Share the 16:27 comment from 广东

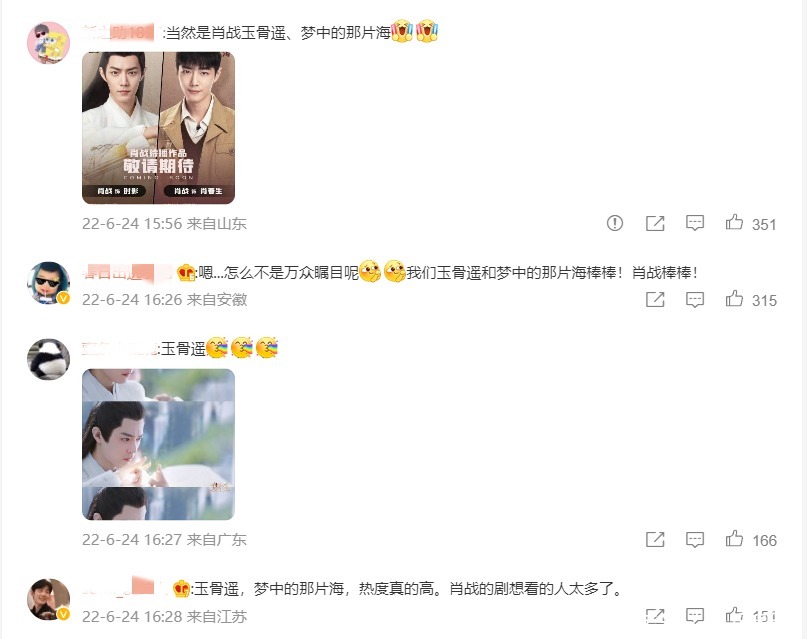coord(655,539)
